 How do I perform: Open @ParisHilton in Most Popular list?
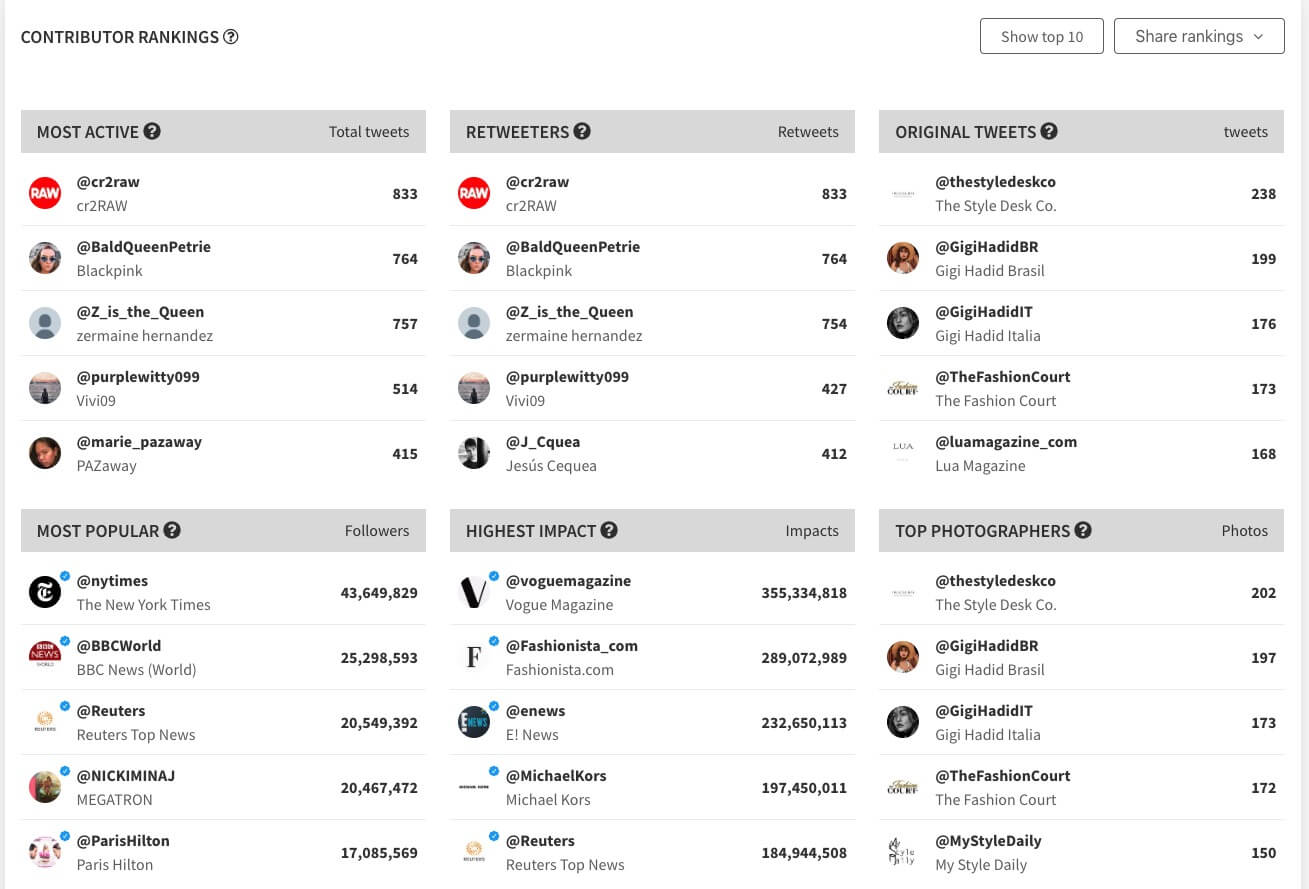[x=122, y=840]
